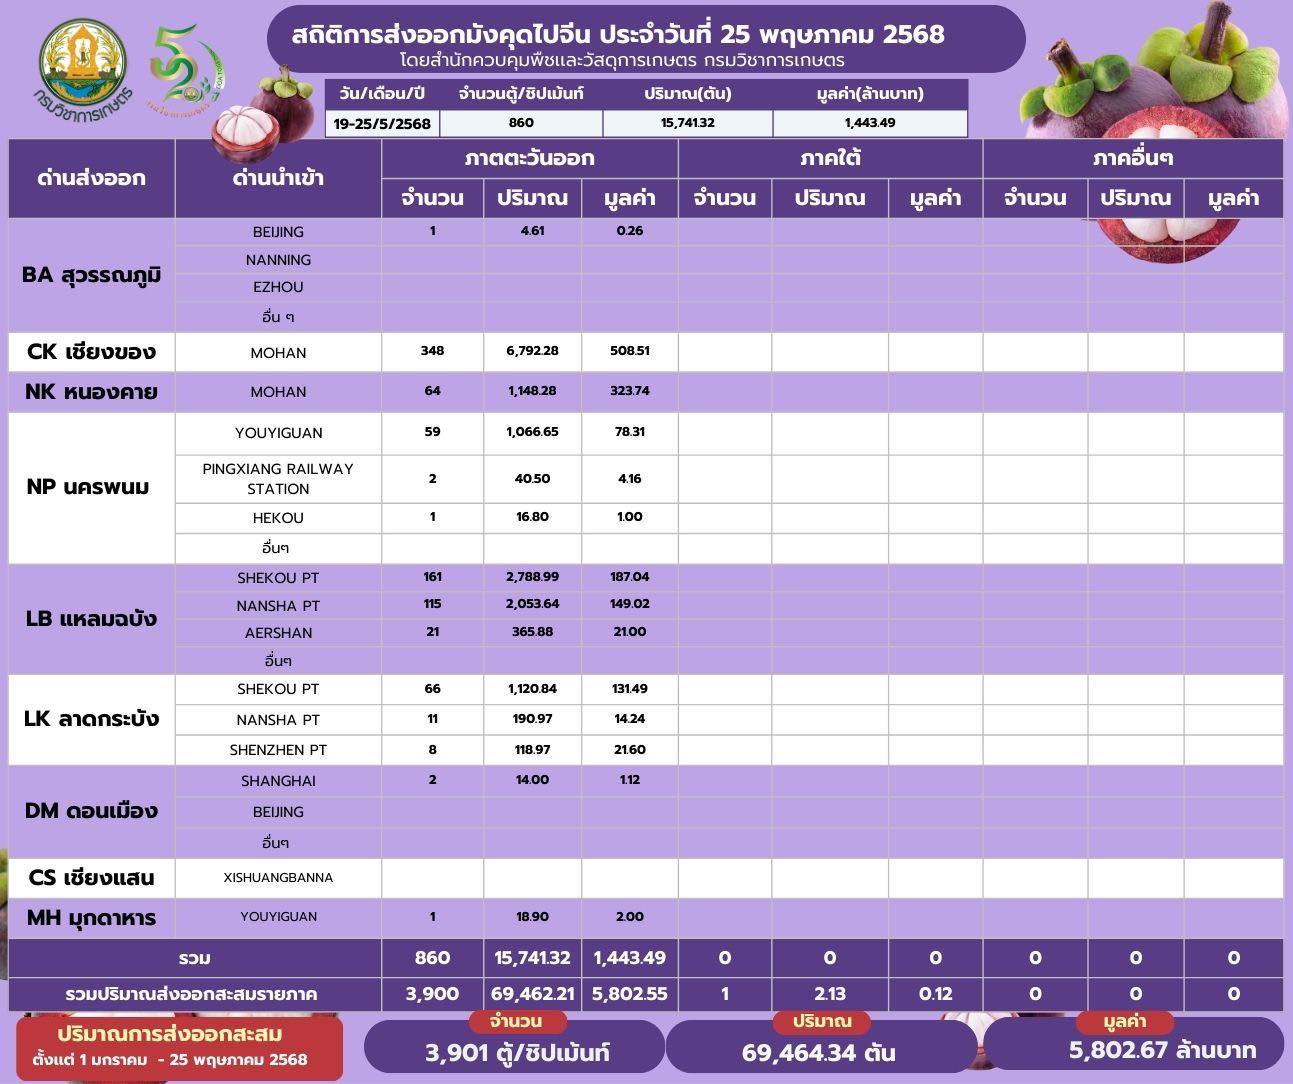
Task: Click the title text dated 25 พฤษภาคม 2568
Action: click(x=619, y=34)
